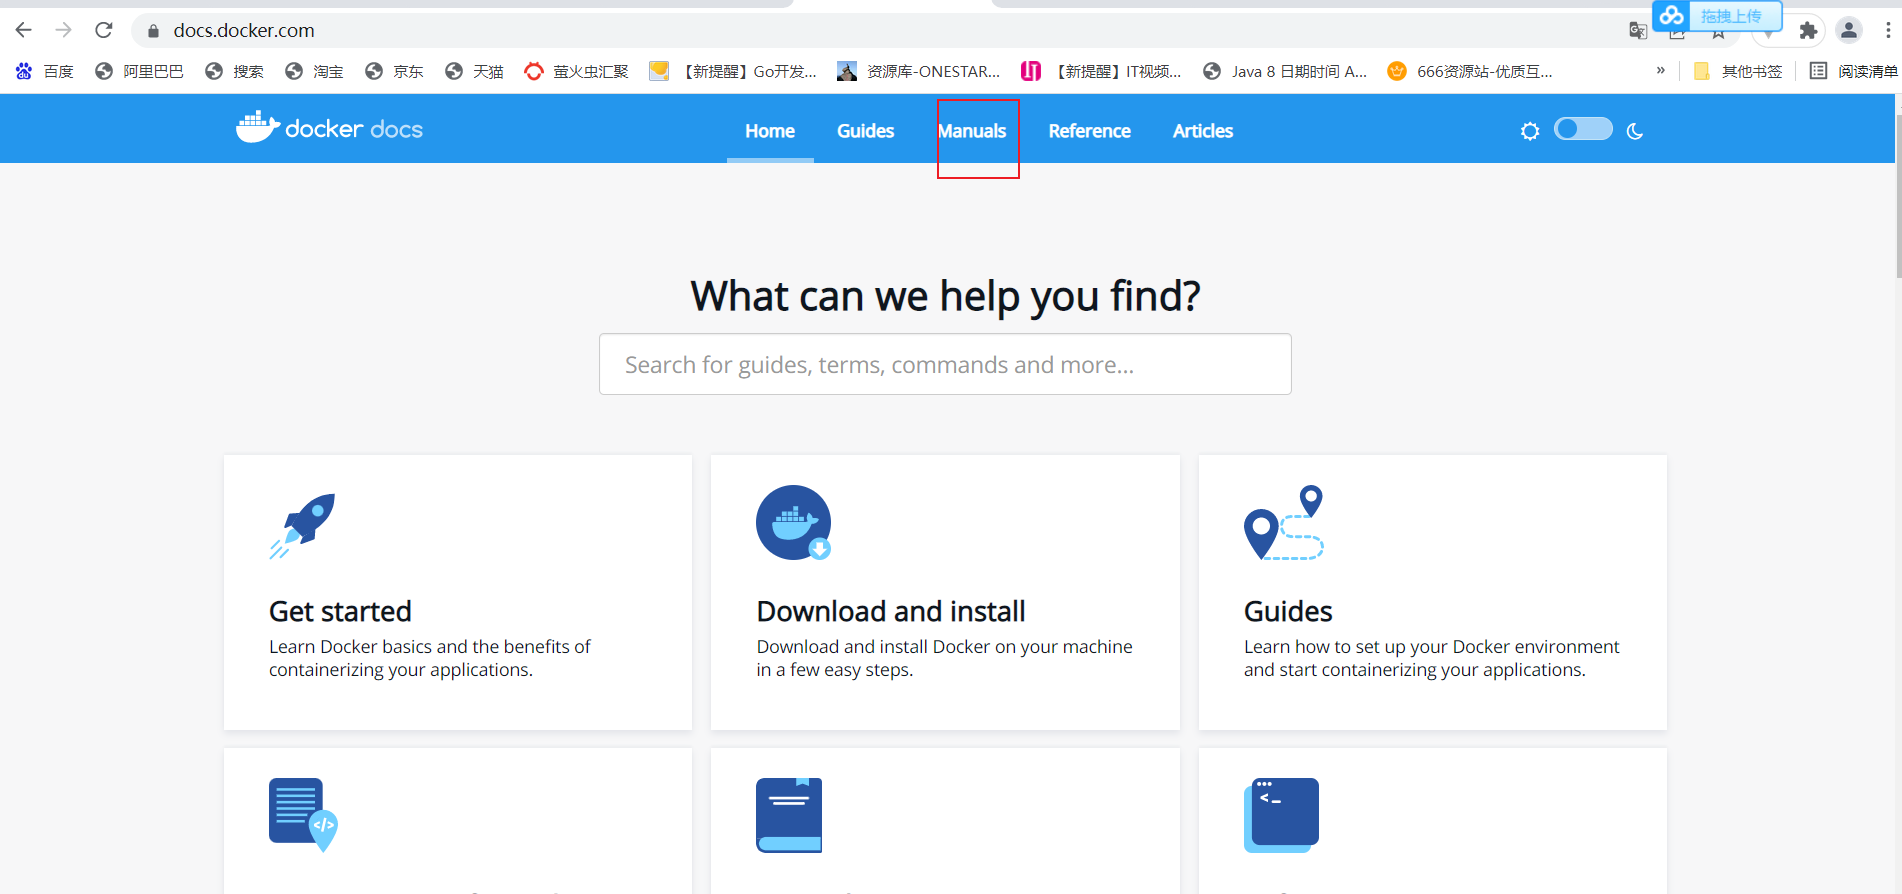The height and width of the screenshot is (894, 1902).
Task: Open the Chrome three-dot menu
Action: [x=1888, y=31]
